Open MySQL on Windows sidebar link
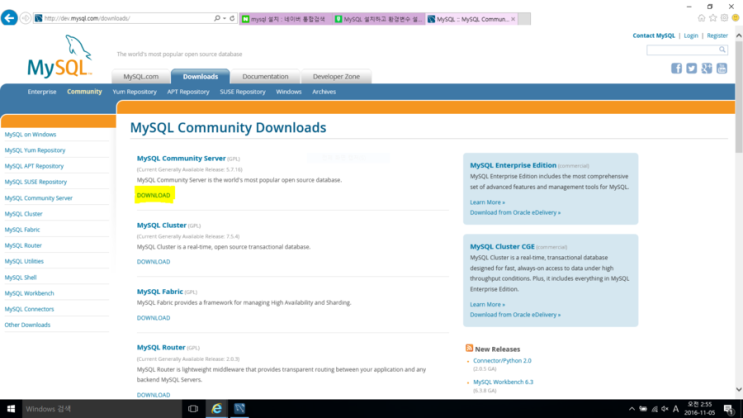 (30, 134)
